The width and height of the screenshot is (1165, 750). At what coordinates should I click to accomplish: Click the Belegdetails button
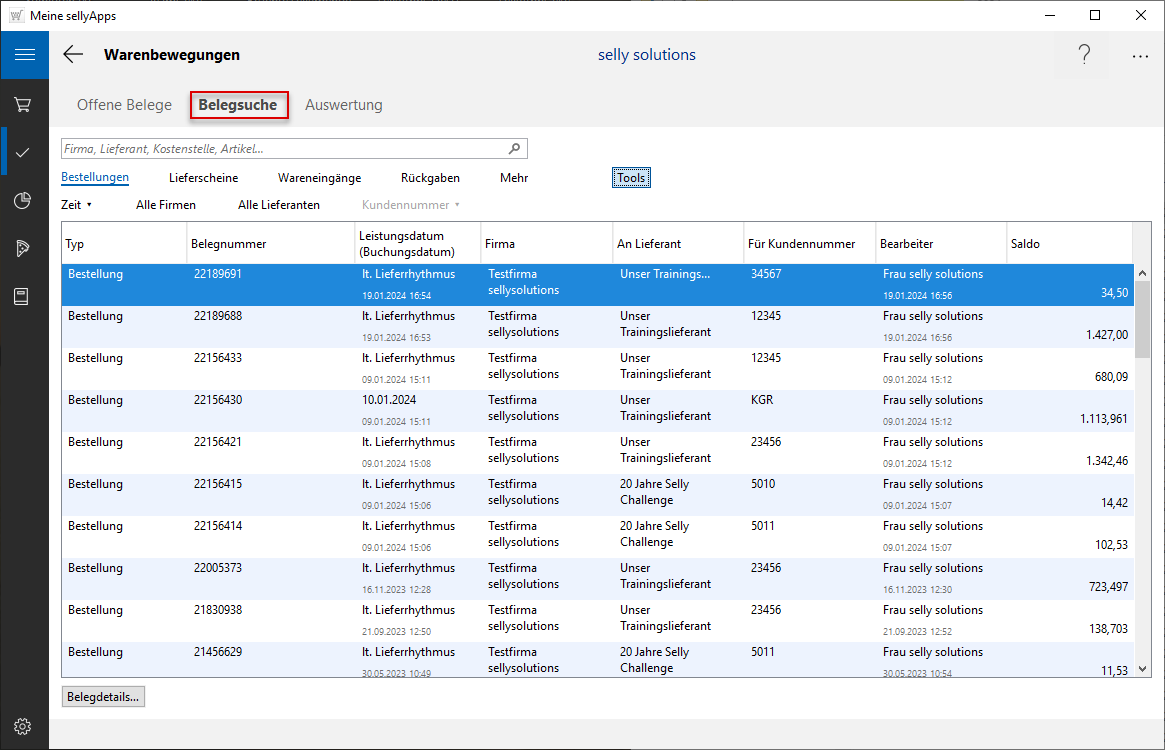pos(103,697)
